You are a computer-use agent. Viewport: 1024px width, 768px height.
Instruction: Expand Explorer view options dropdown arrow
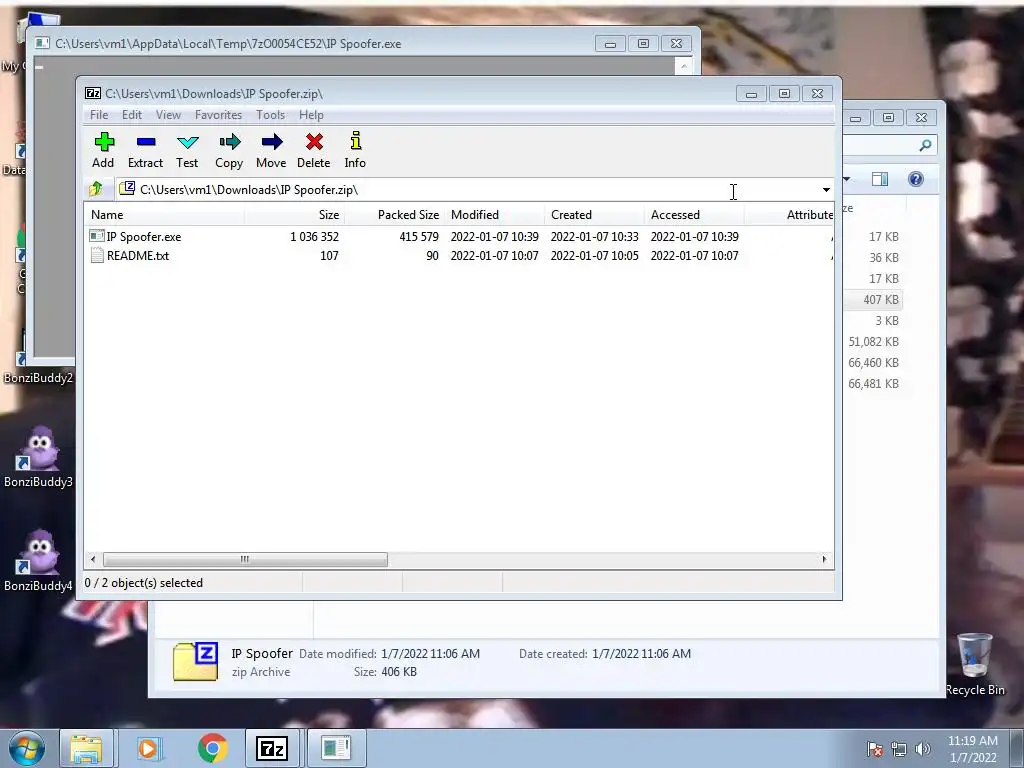pyautogui.click(x=847, y=179)
